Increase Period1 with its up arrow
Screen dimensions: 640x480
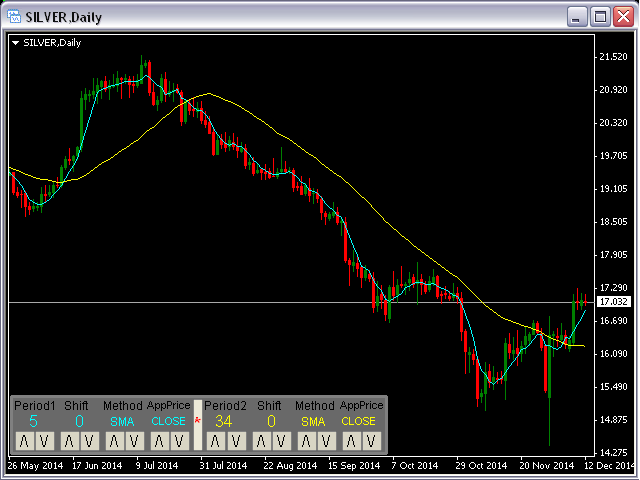[x=25, y=441]
